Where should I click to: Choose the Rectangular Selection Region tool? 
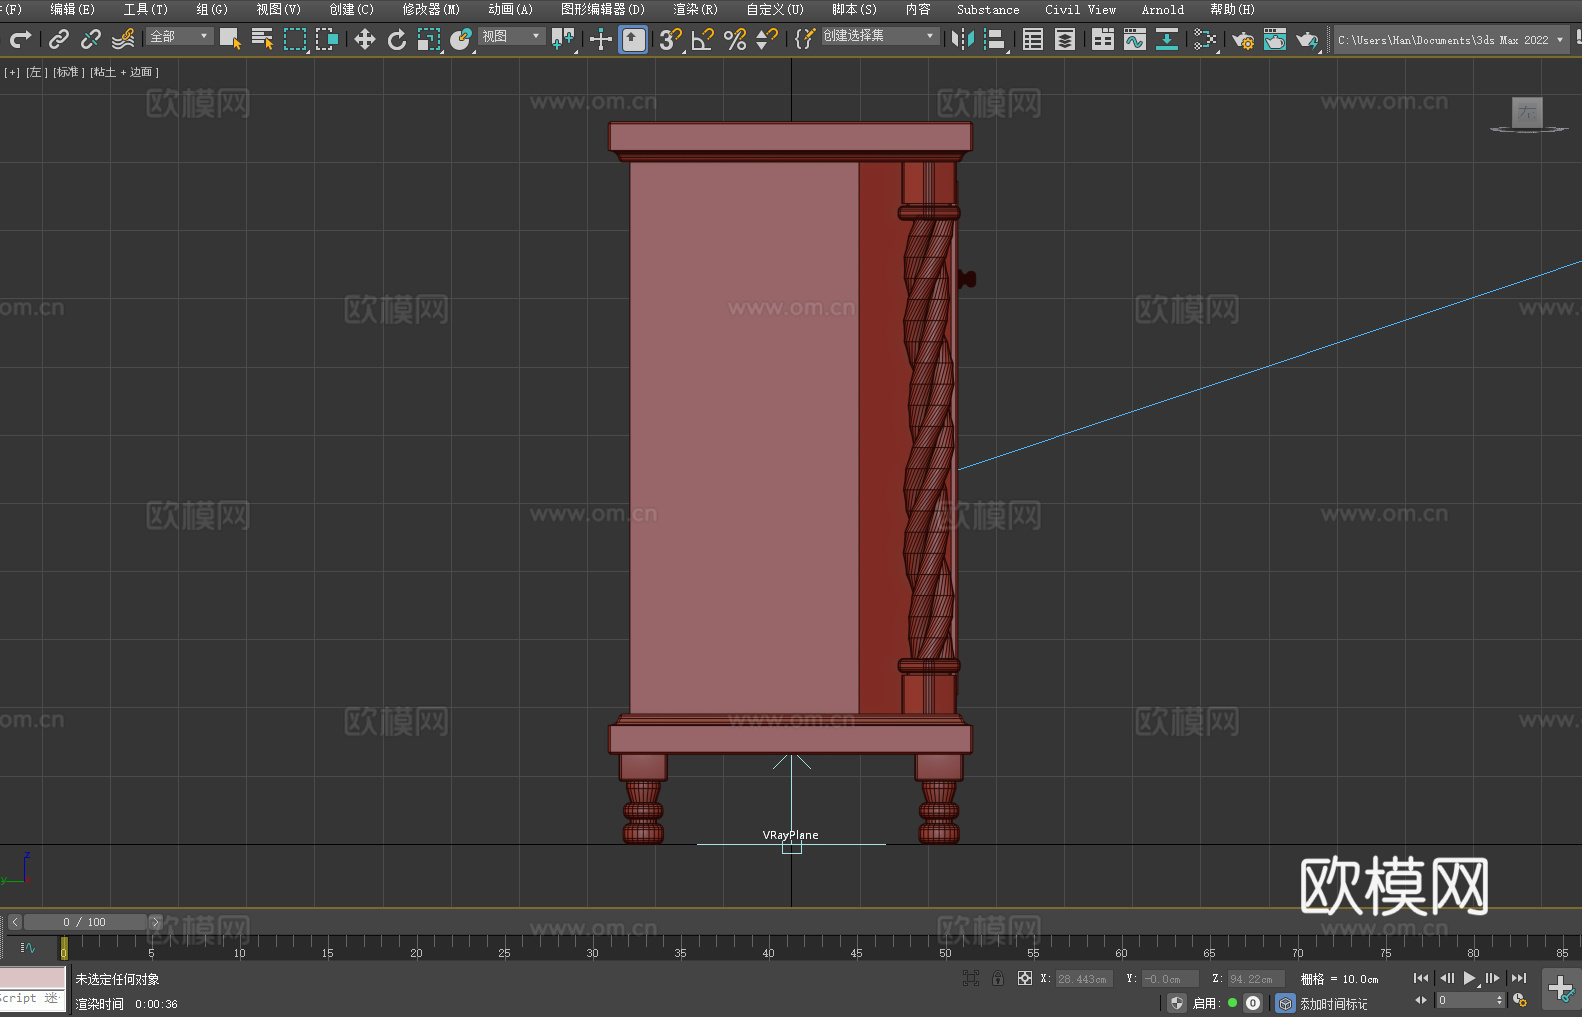point(294,39)
